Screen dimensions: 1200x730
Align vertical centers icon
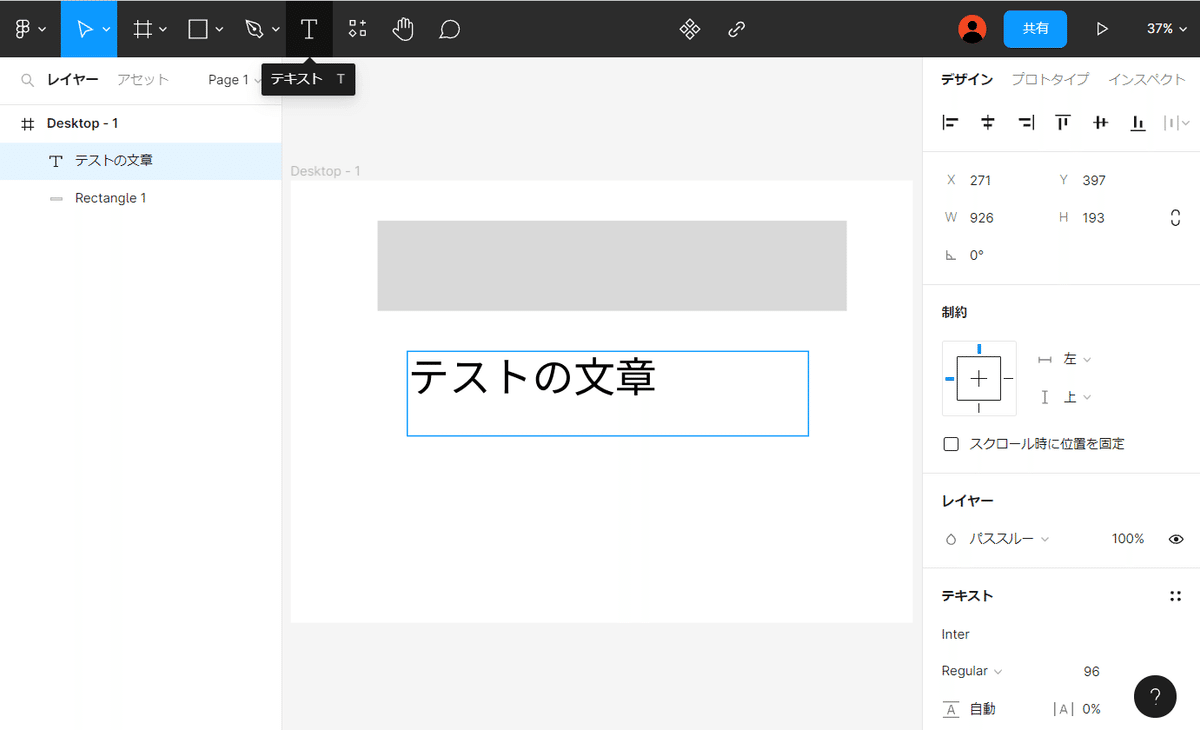click(1101, 123)
